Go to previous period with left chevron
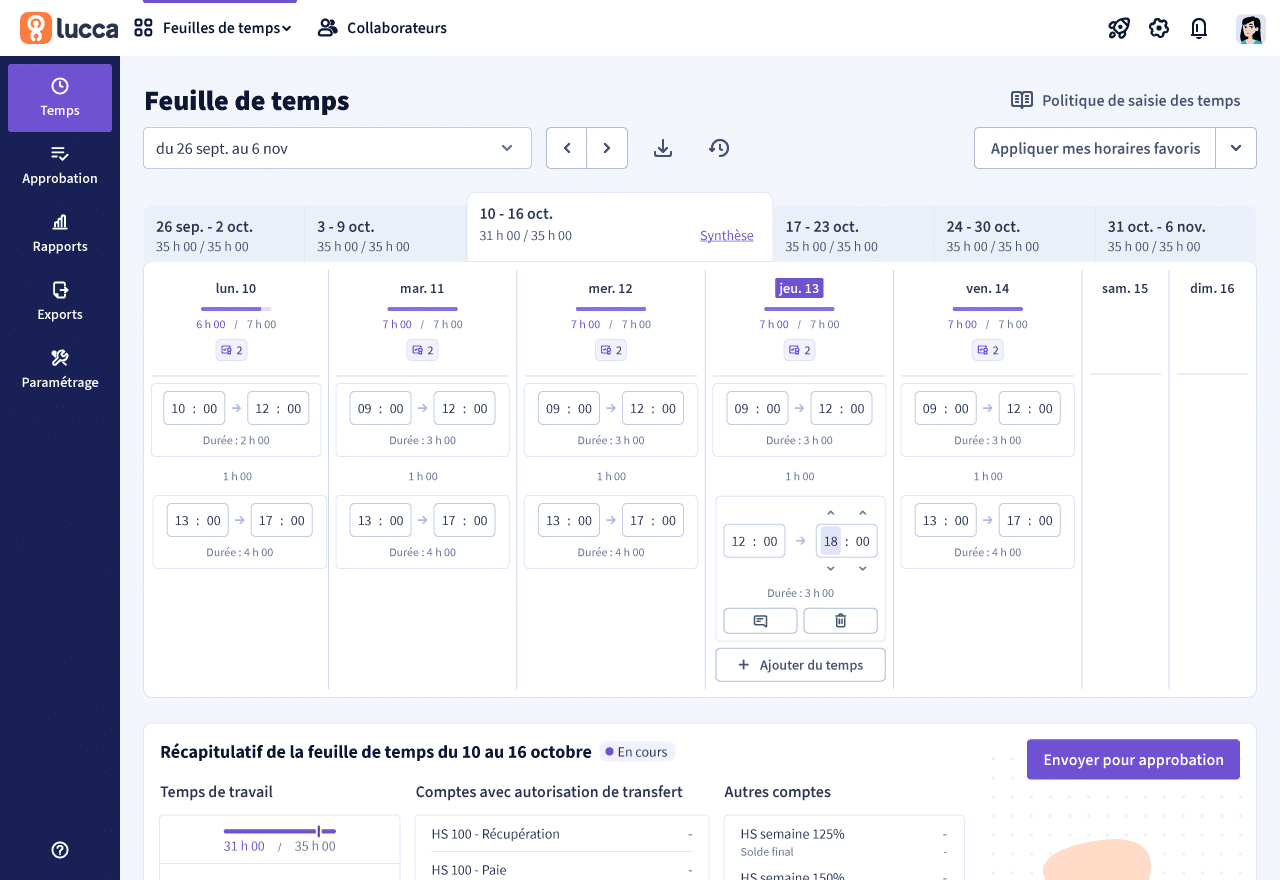Viewport: 1280px width, 880px height. pos(567,148)
